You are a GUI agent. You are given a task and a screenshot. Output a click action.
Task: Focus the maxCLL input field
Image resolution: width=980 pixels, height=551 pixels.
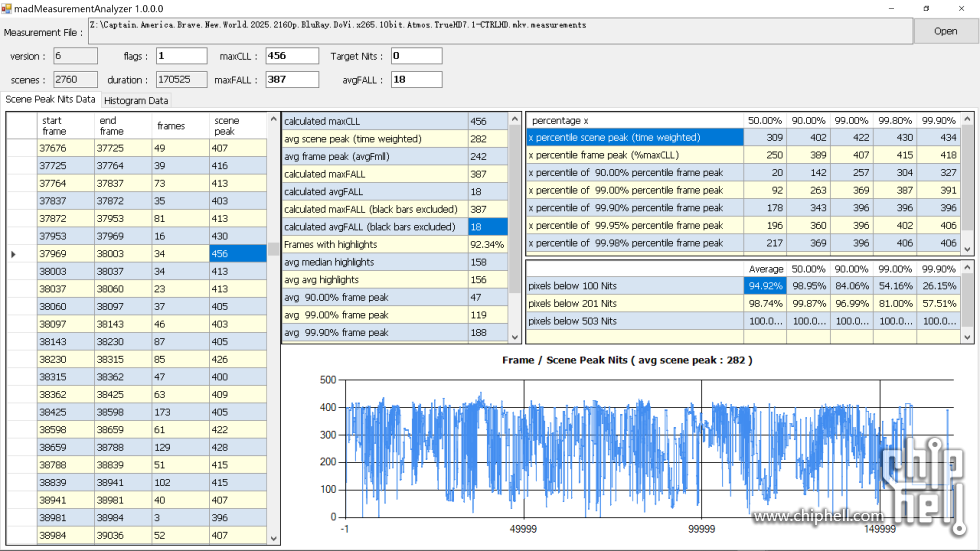point(291,56)
